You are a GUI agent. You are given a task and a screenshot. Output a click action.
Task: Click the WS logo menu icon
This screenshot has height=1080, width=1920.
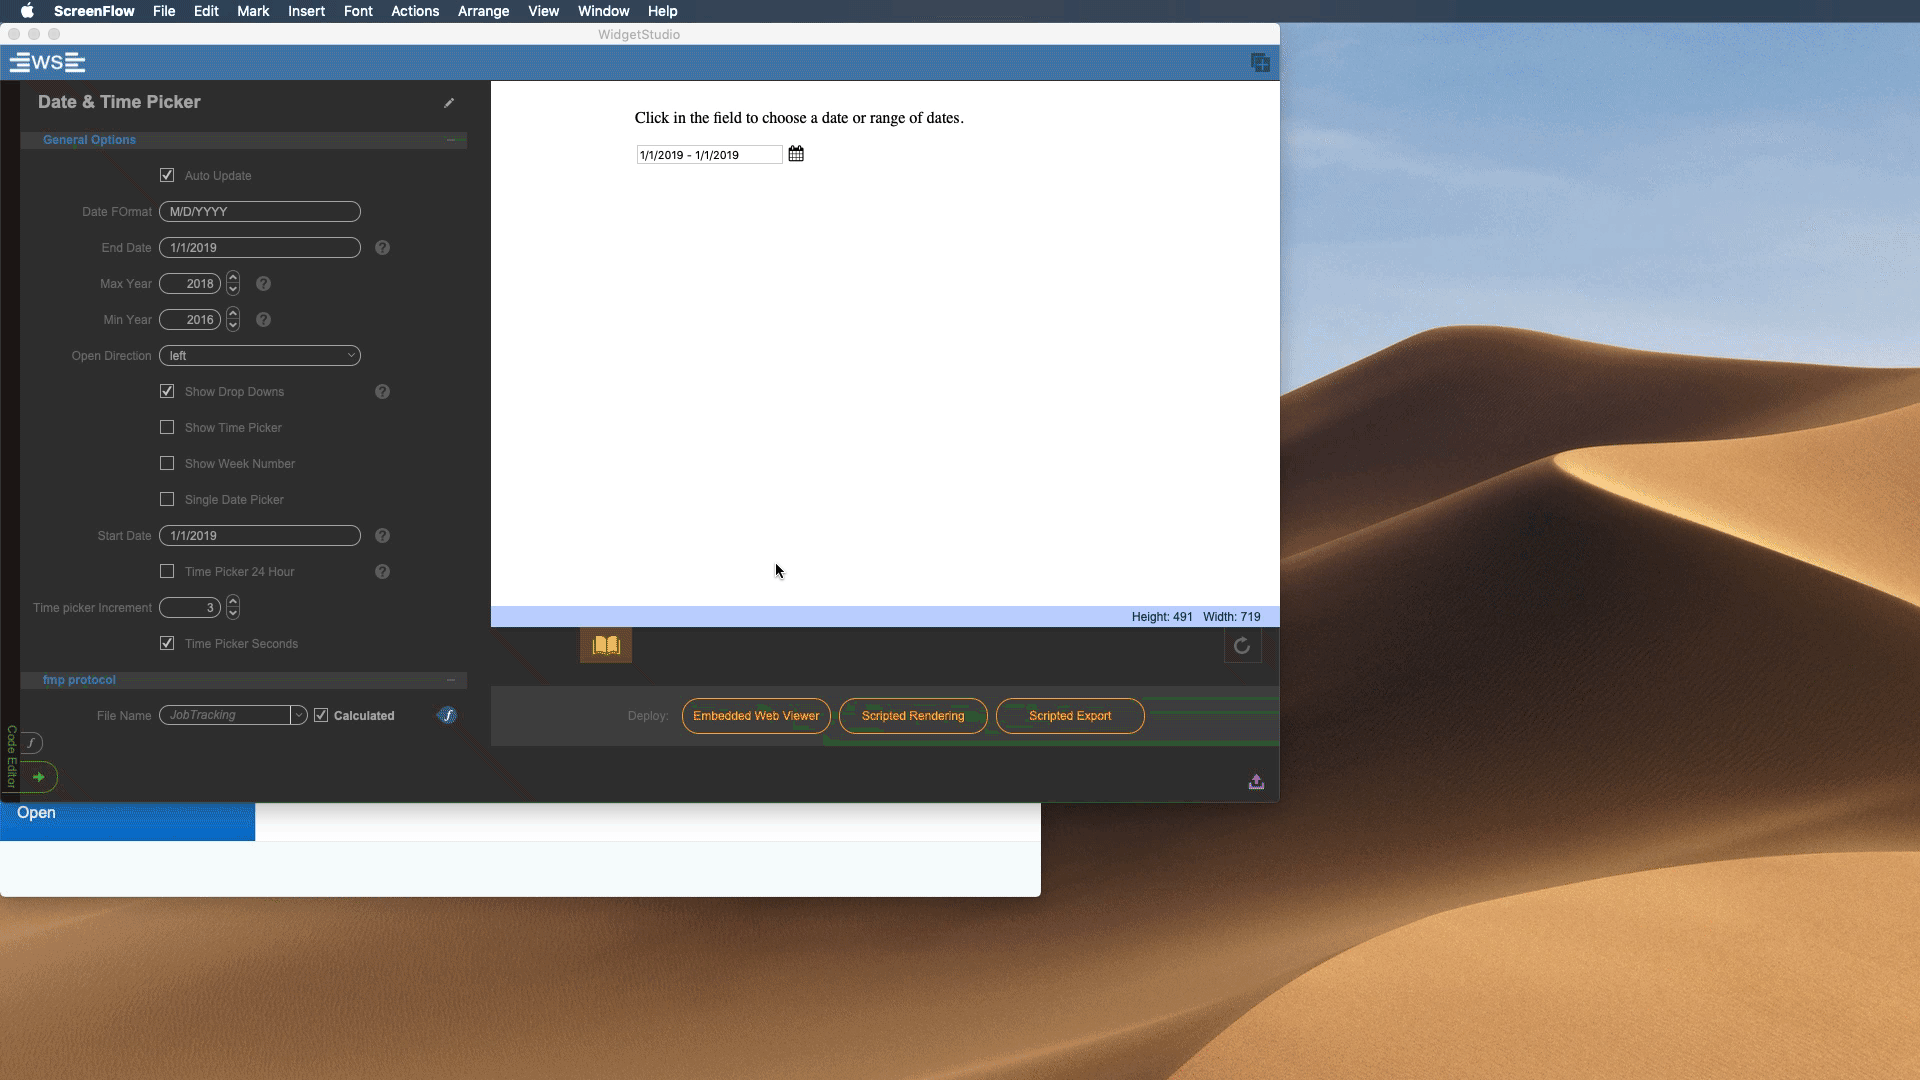pos(47,63)
